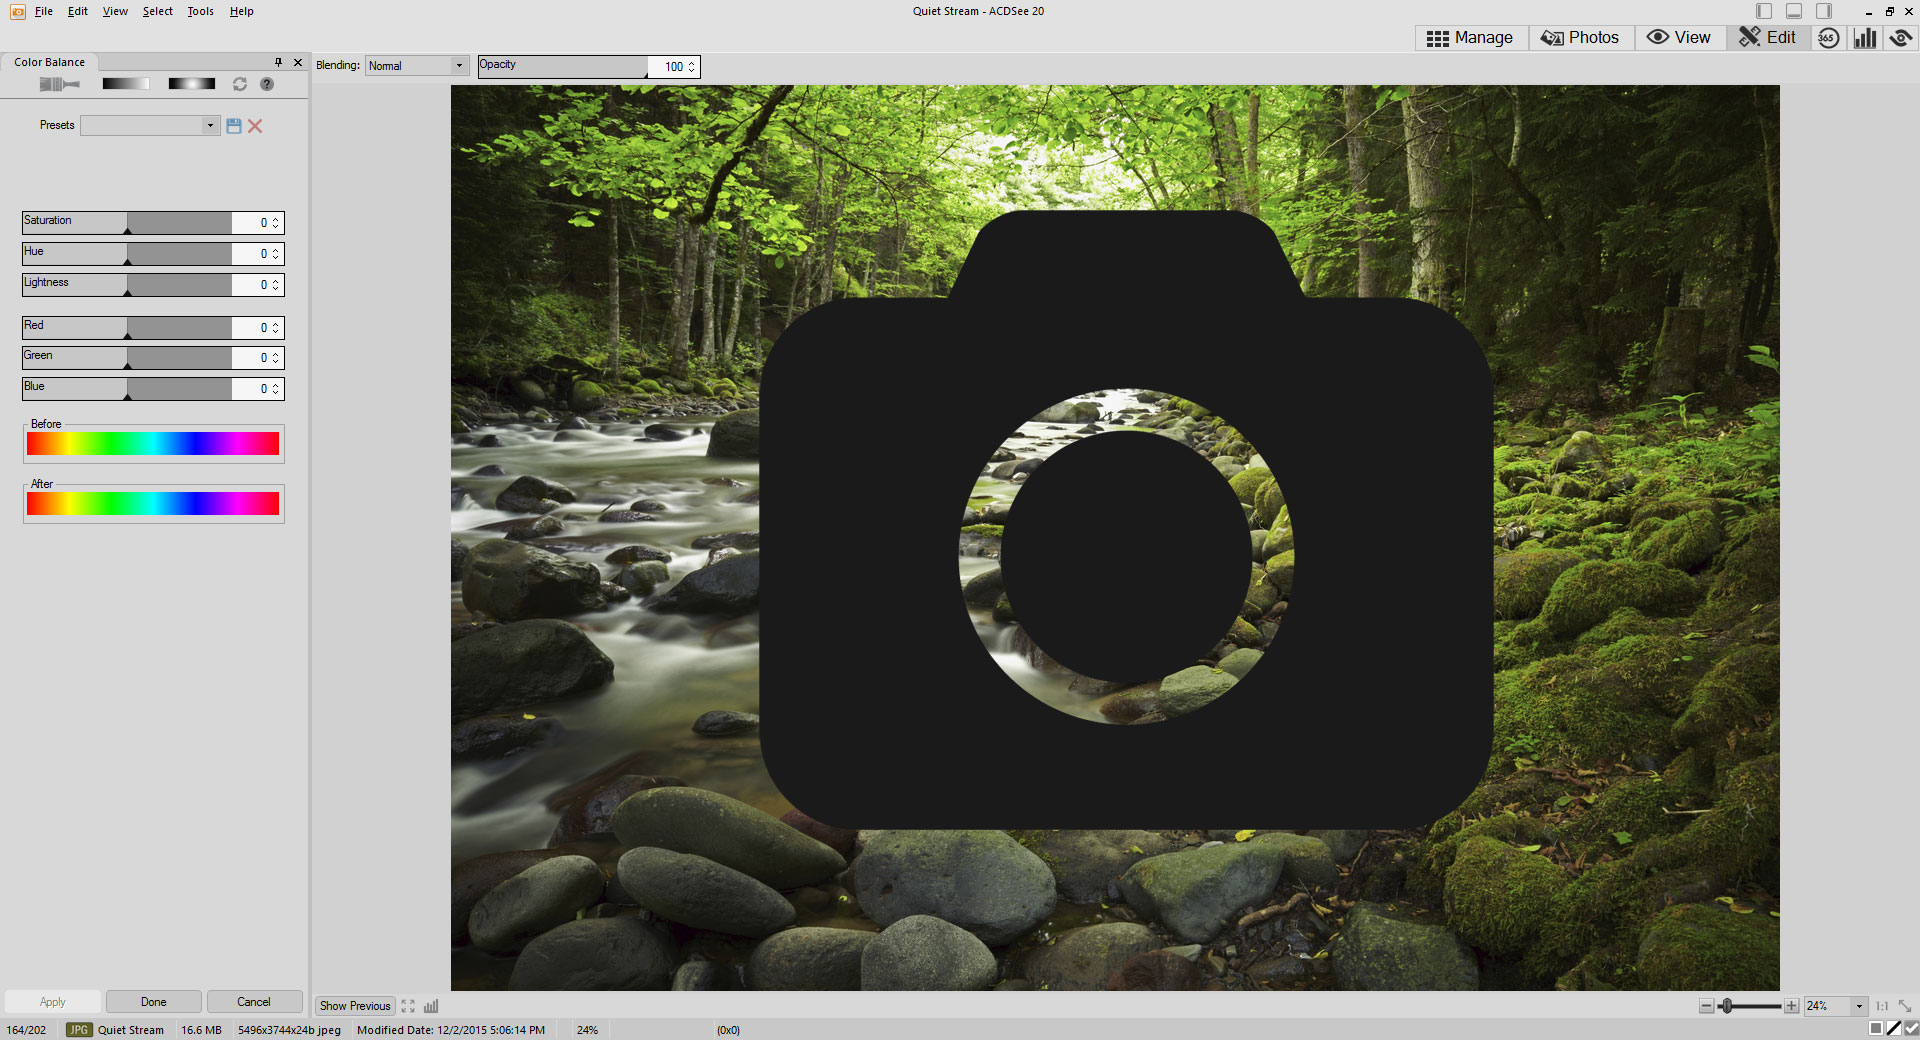Open the 24% zoom level dropdown
The width and height of the screenshot is (1920, 1040).
click(x=1859, y=1006)
